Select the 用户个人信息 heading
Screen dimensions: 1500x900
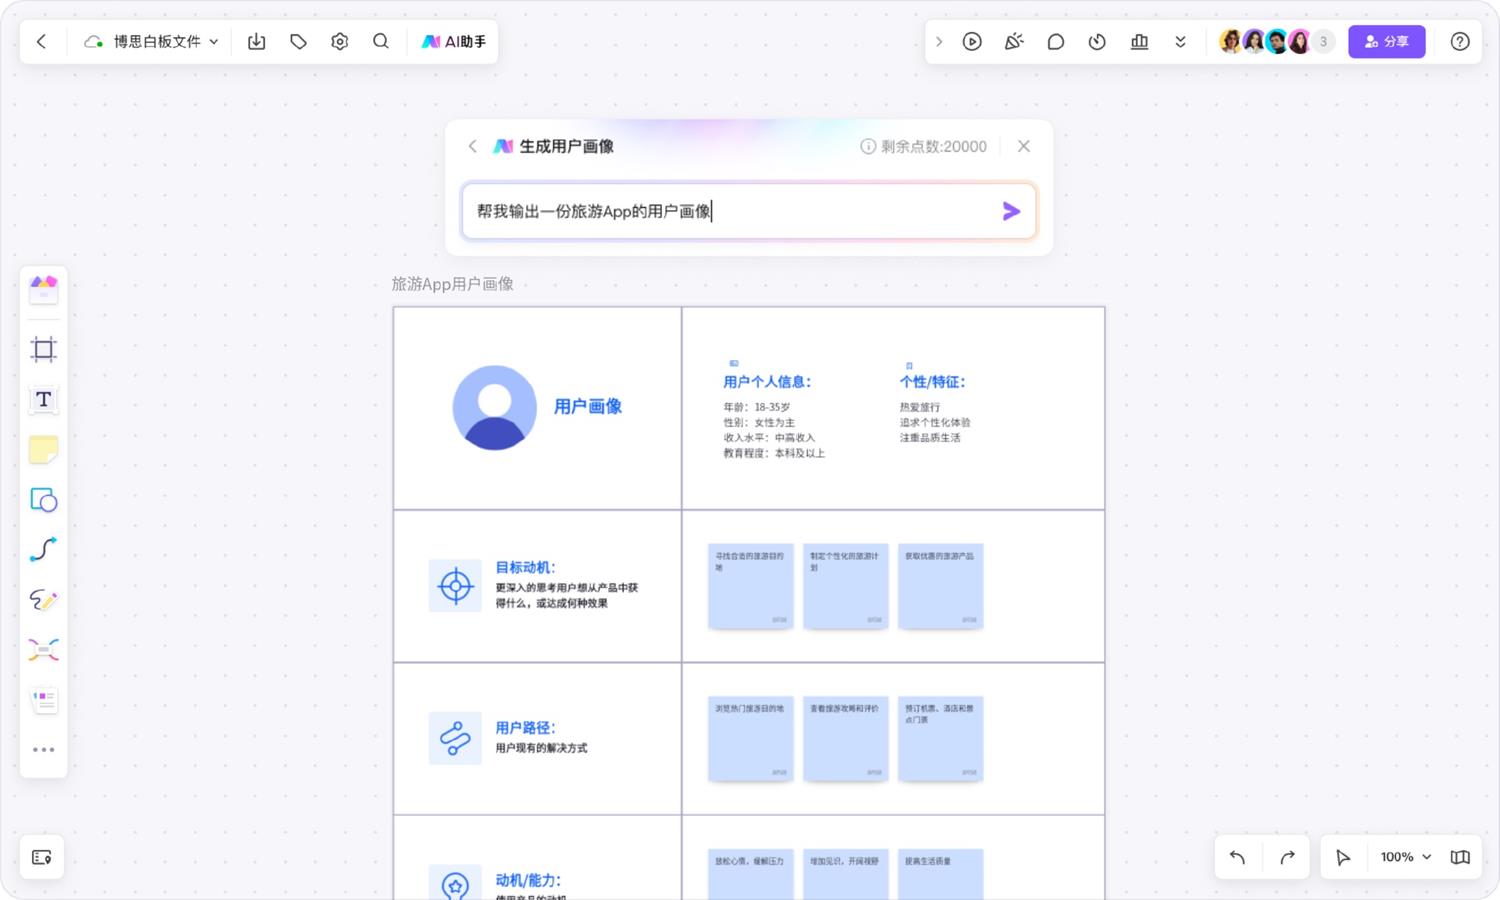point(767,381)
